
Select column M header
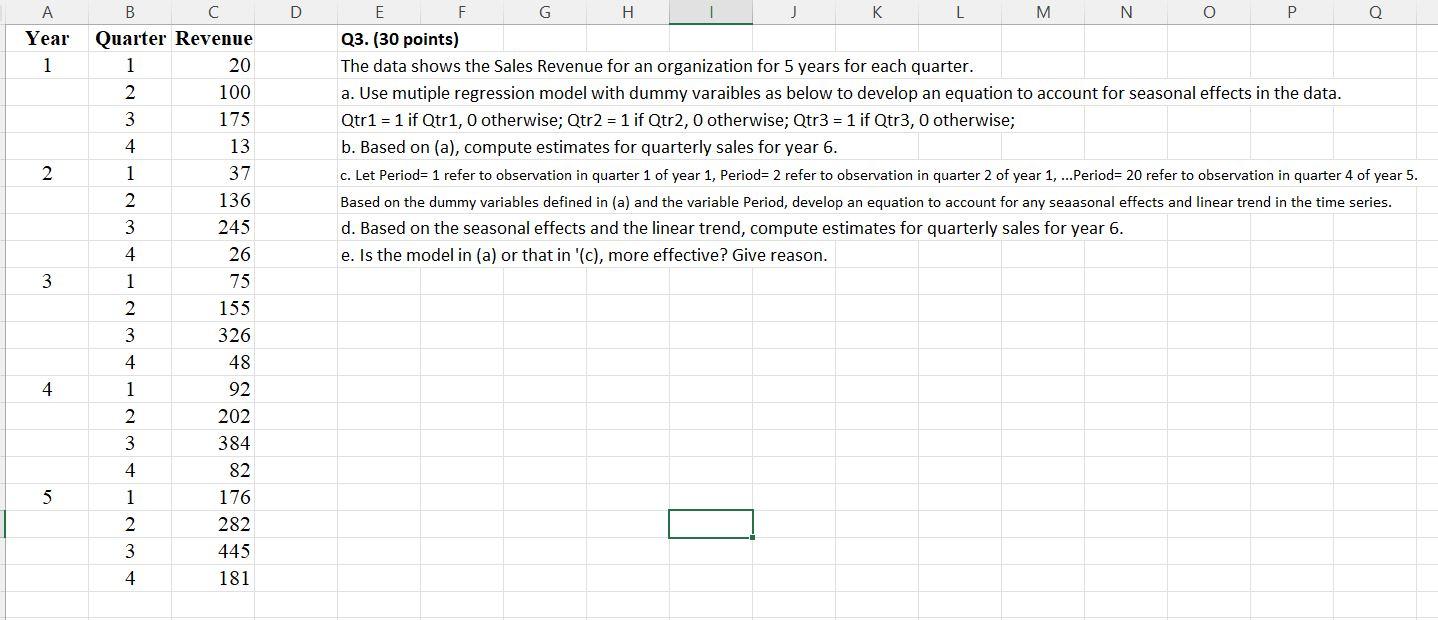1043,12
